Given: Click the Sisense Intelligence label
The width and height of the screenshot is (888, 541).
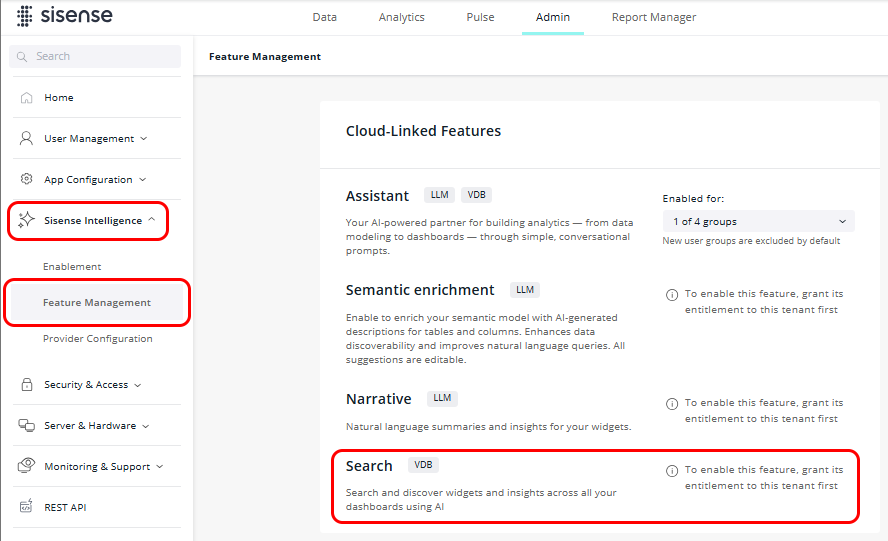Looking at the screenshot, I should pyautogui.click(x=93, y=220).
